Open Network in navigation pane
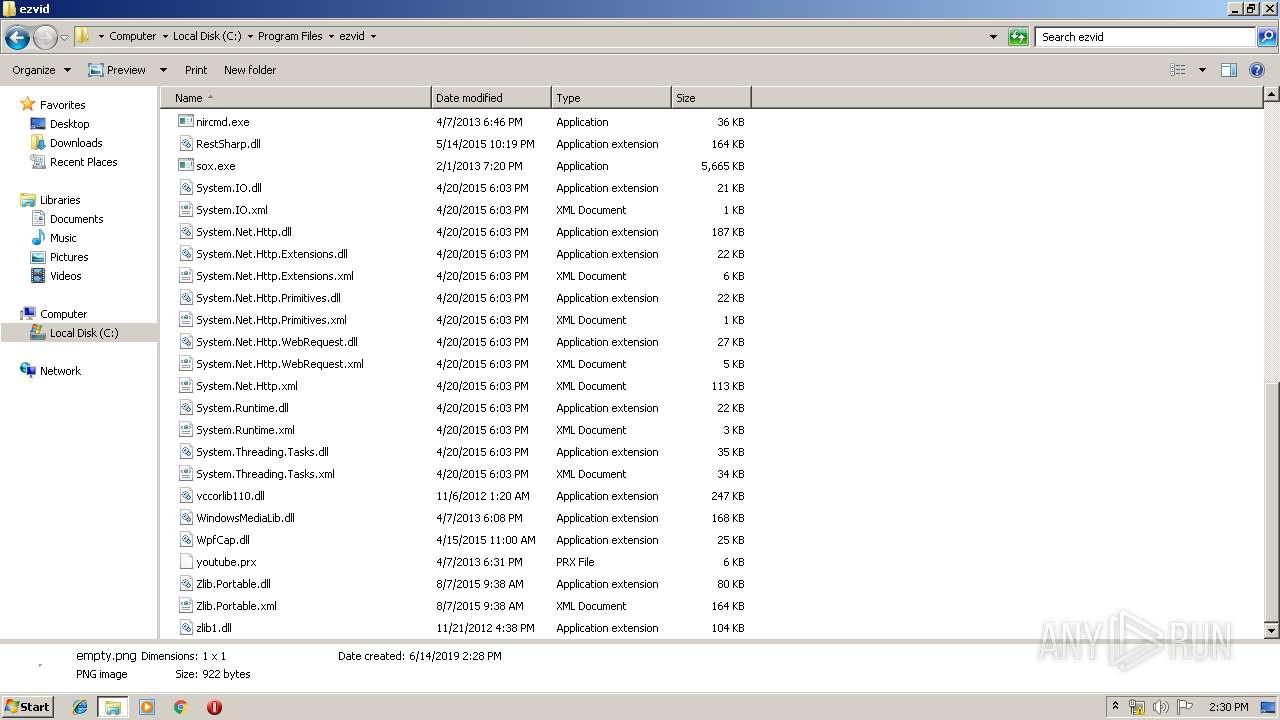1280x720 pixels. tap(60, 371)
